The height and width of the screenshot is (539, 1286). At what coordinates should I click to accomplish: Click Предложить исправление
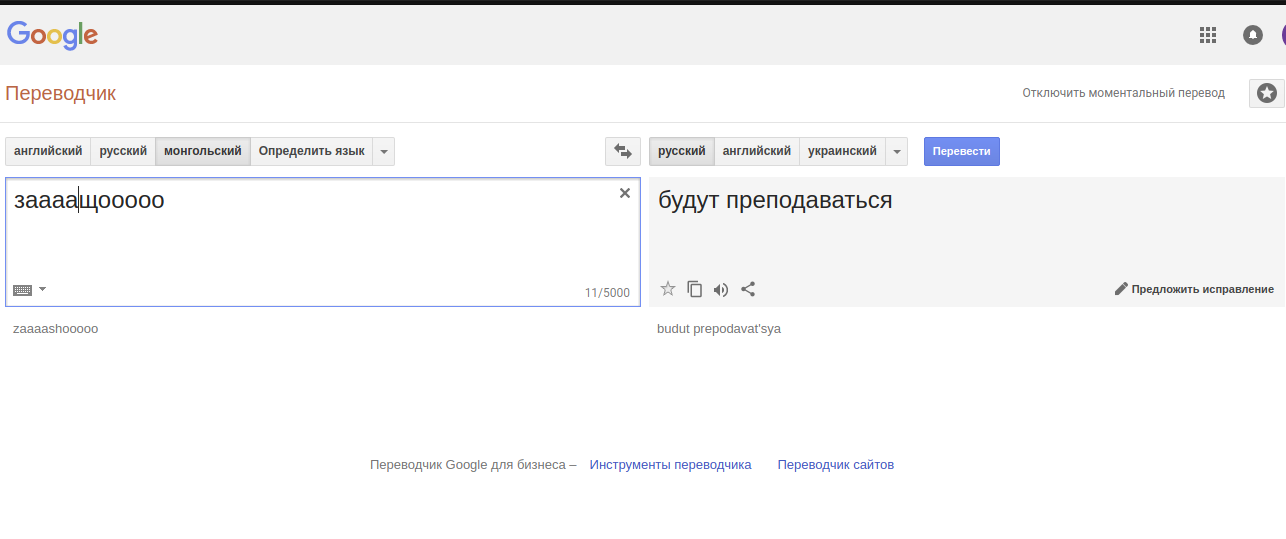coord(1194,289)
